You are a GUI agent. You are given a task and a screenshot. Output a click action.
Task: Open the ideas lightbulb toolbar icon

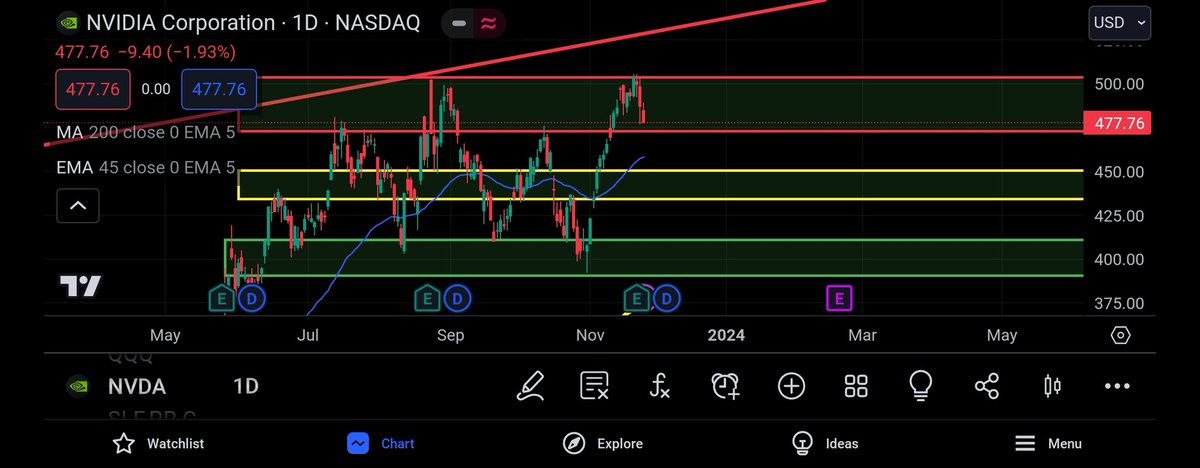(x=920, y=385)
